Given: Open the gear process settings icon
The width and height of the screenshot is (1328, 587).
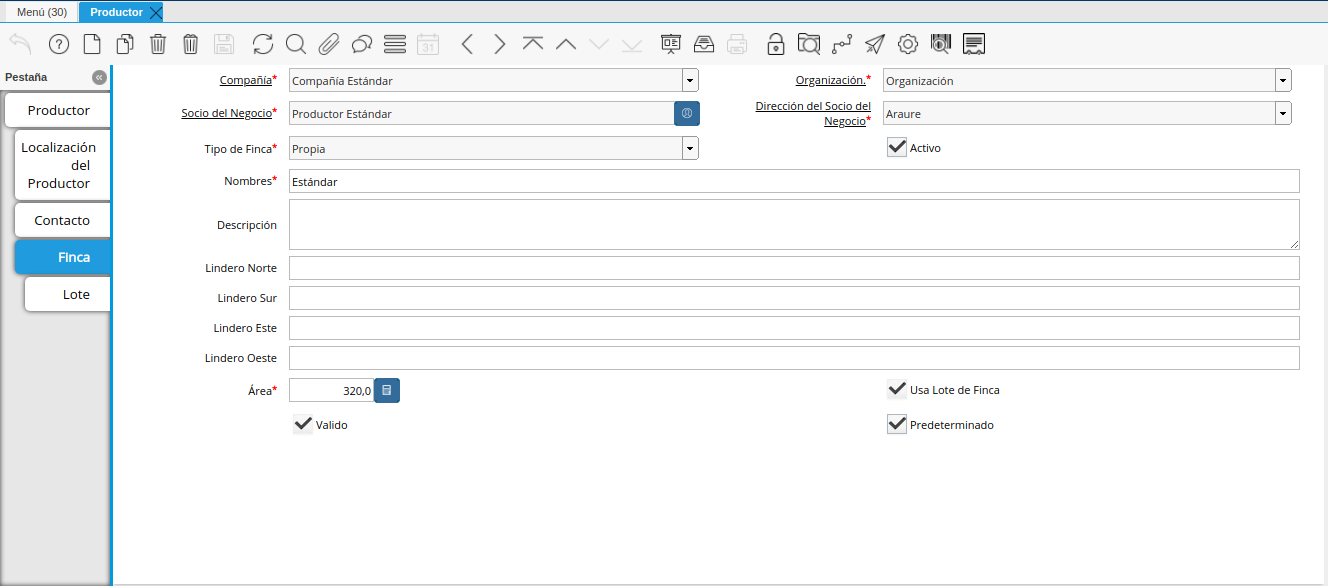Looking at the screenshot, I should tap(908, 44).
